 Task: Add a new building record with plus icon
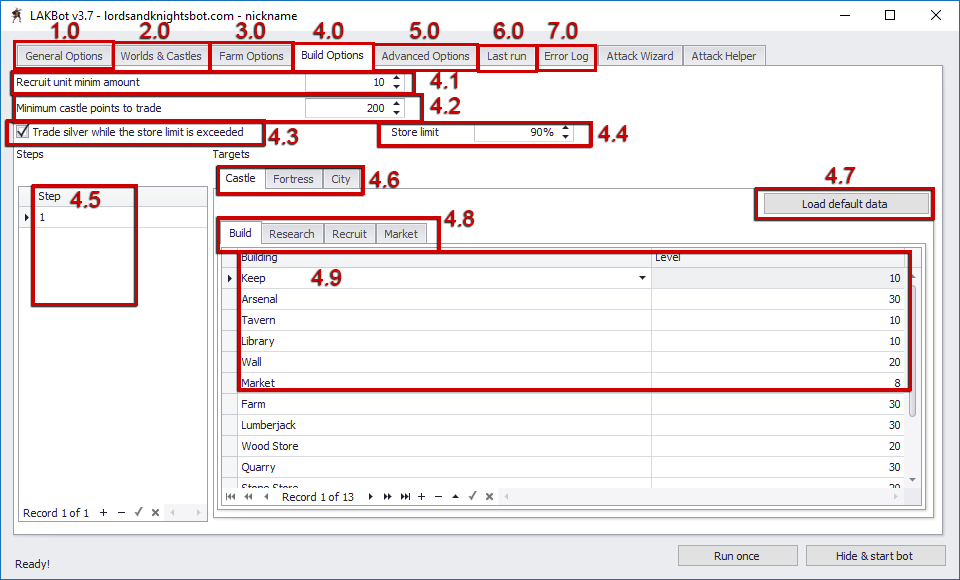click(x=421, y=497)
